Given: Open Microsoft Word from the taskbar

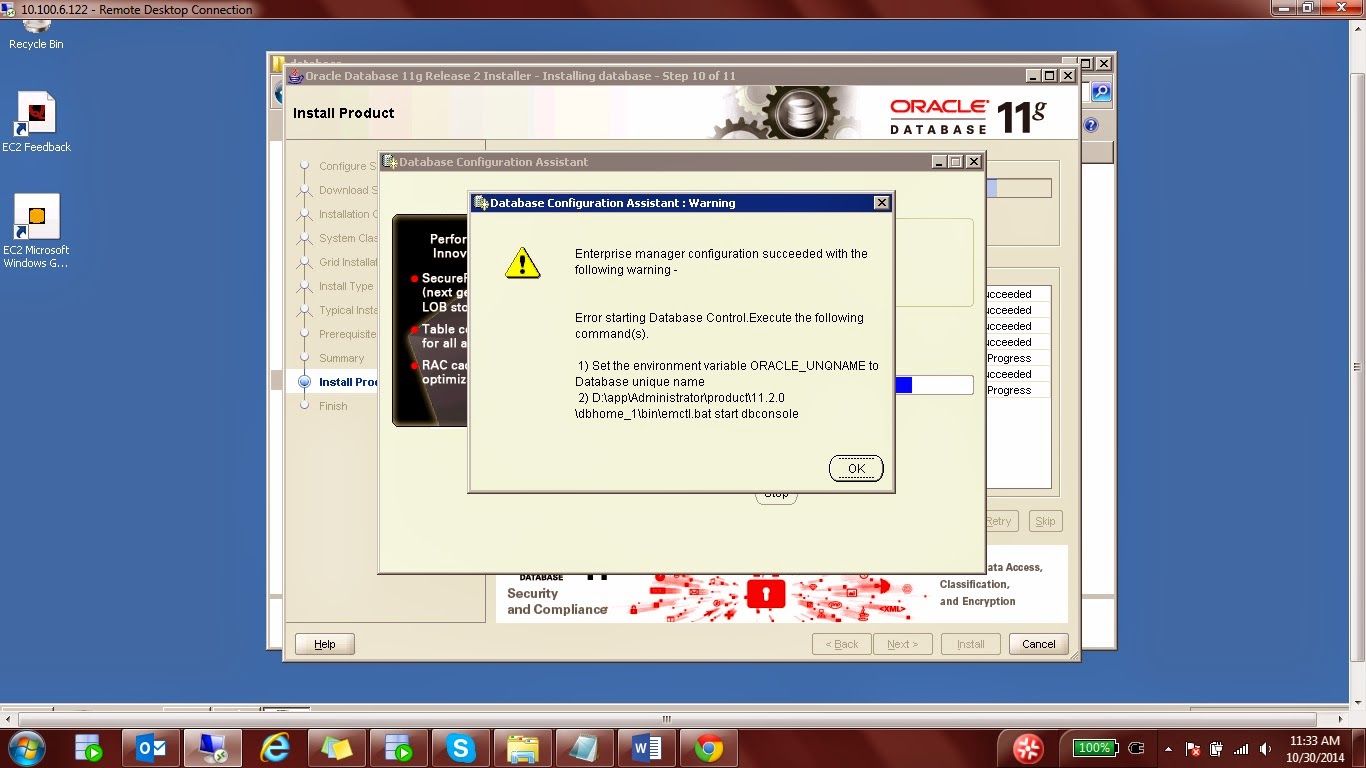Looking at the screenshot, I should pyautogui.click(x=647, y=748).
